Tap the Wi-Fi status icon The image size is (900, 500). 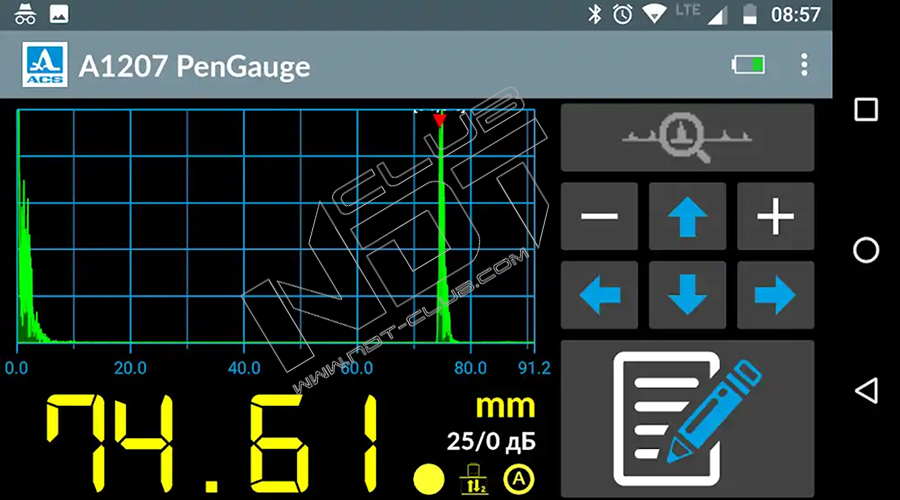pyautogui.click(x=654, y=14)
